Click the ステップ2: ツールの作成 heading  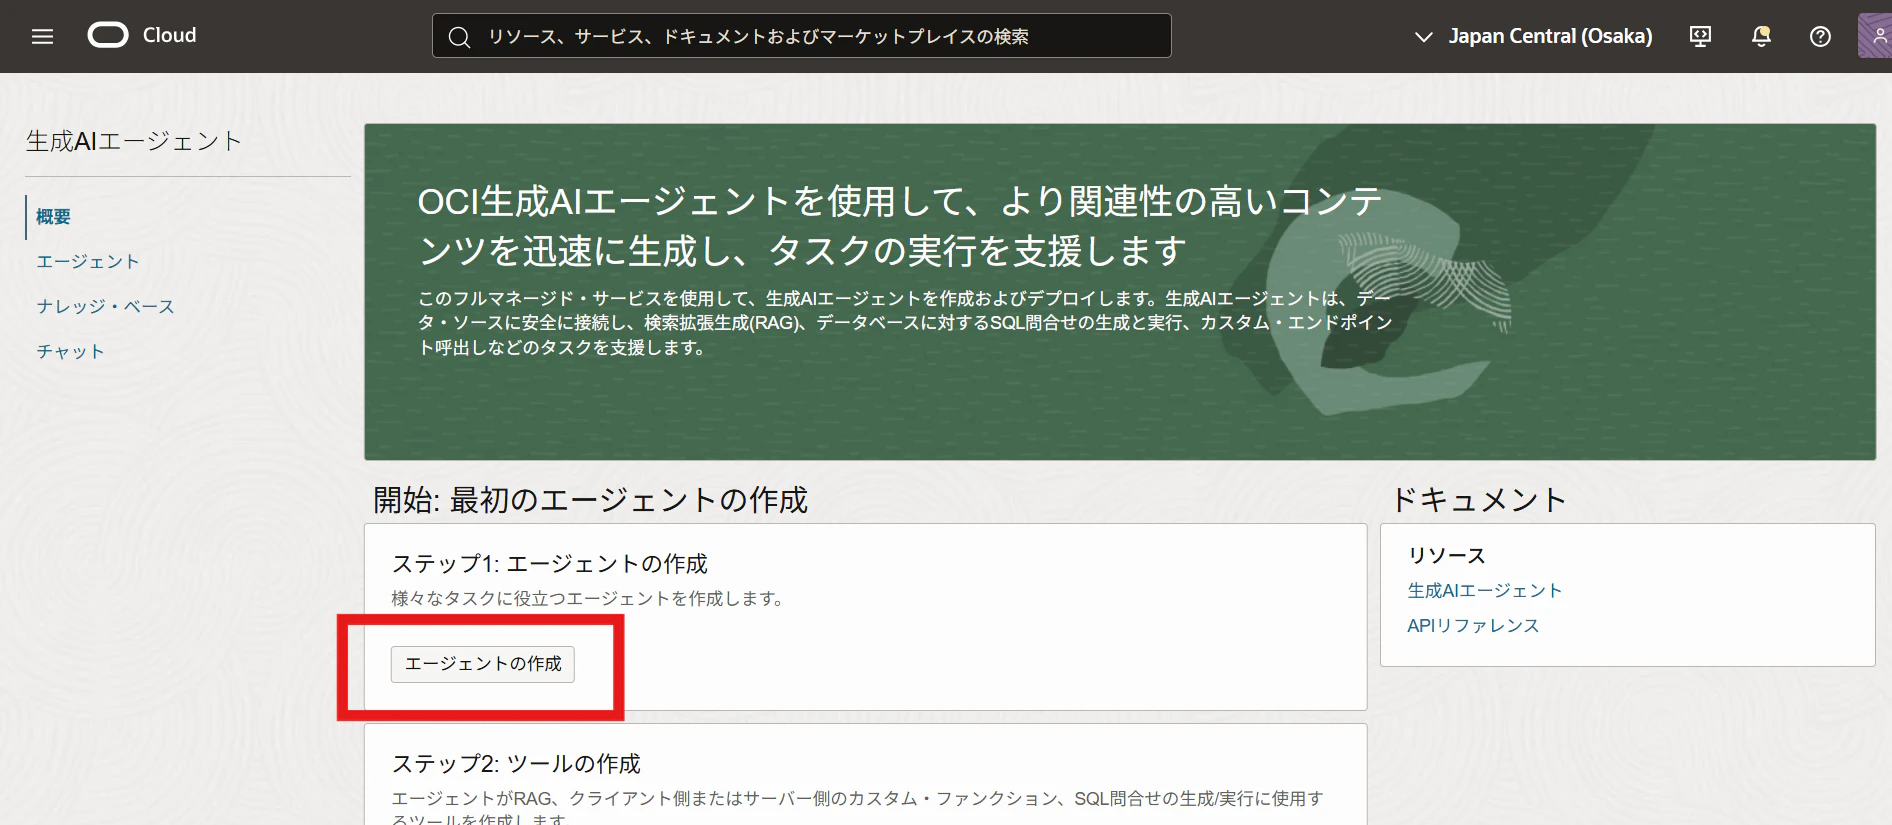[x=516, y=764]
